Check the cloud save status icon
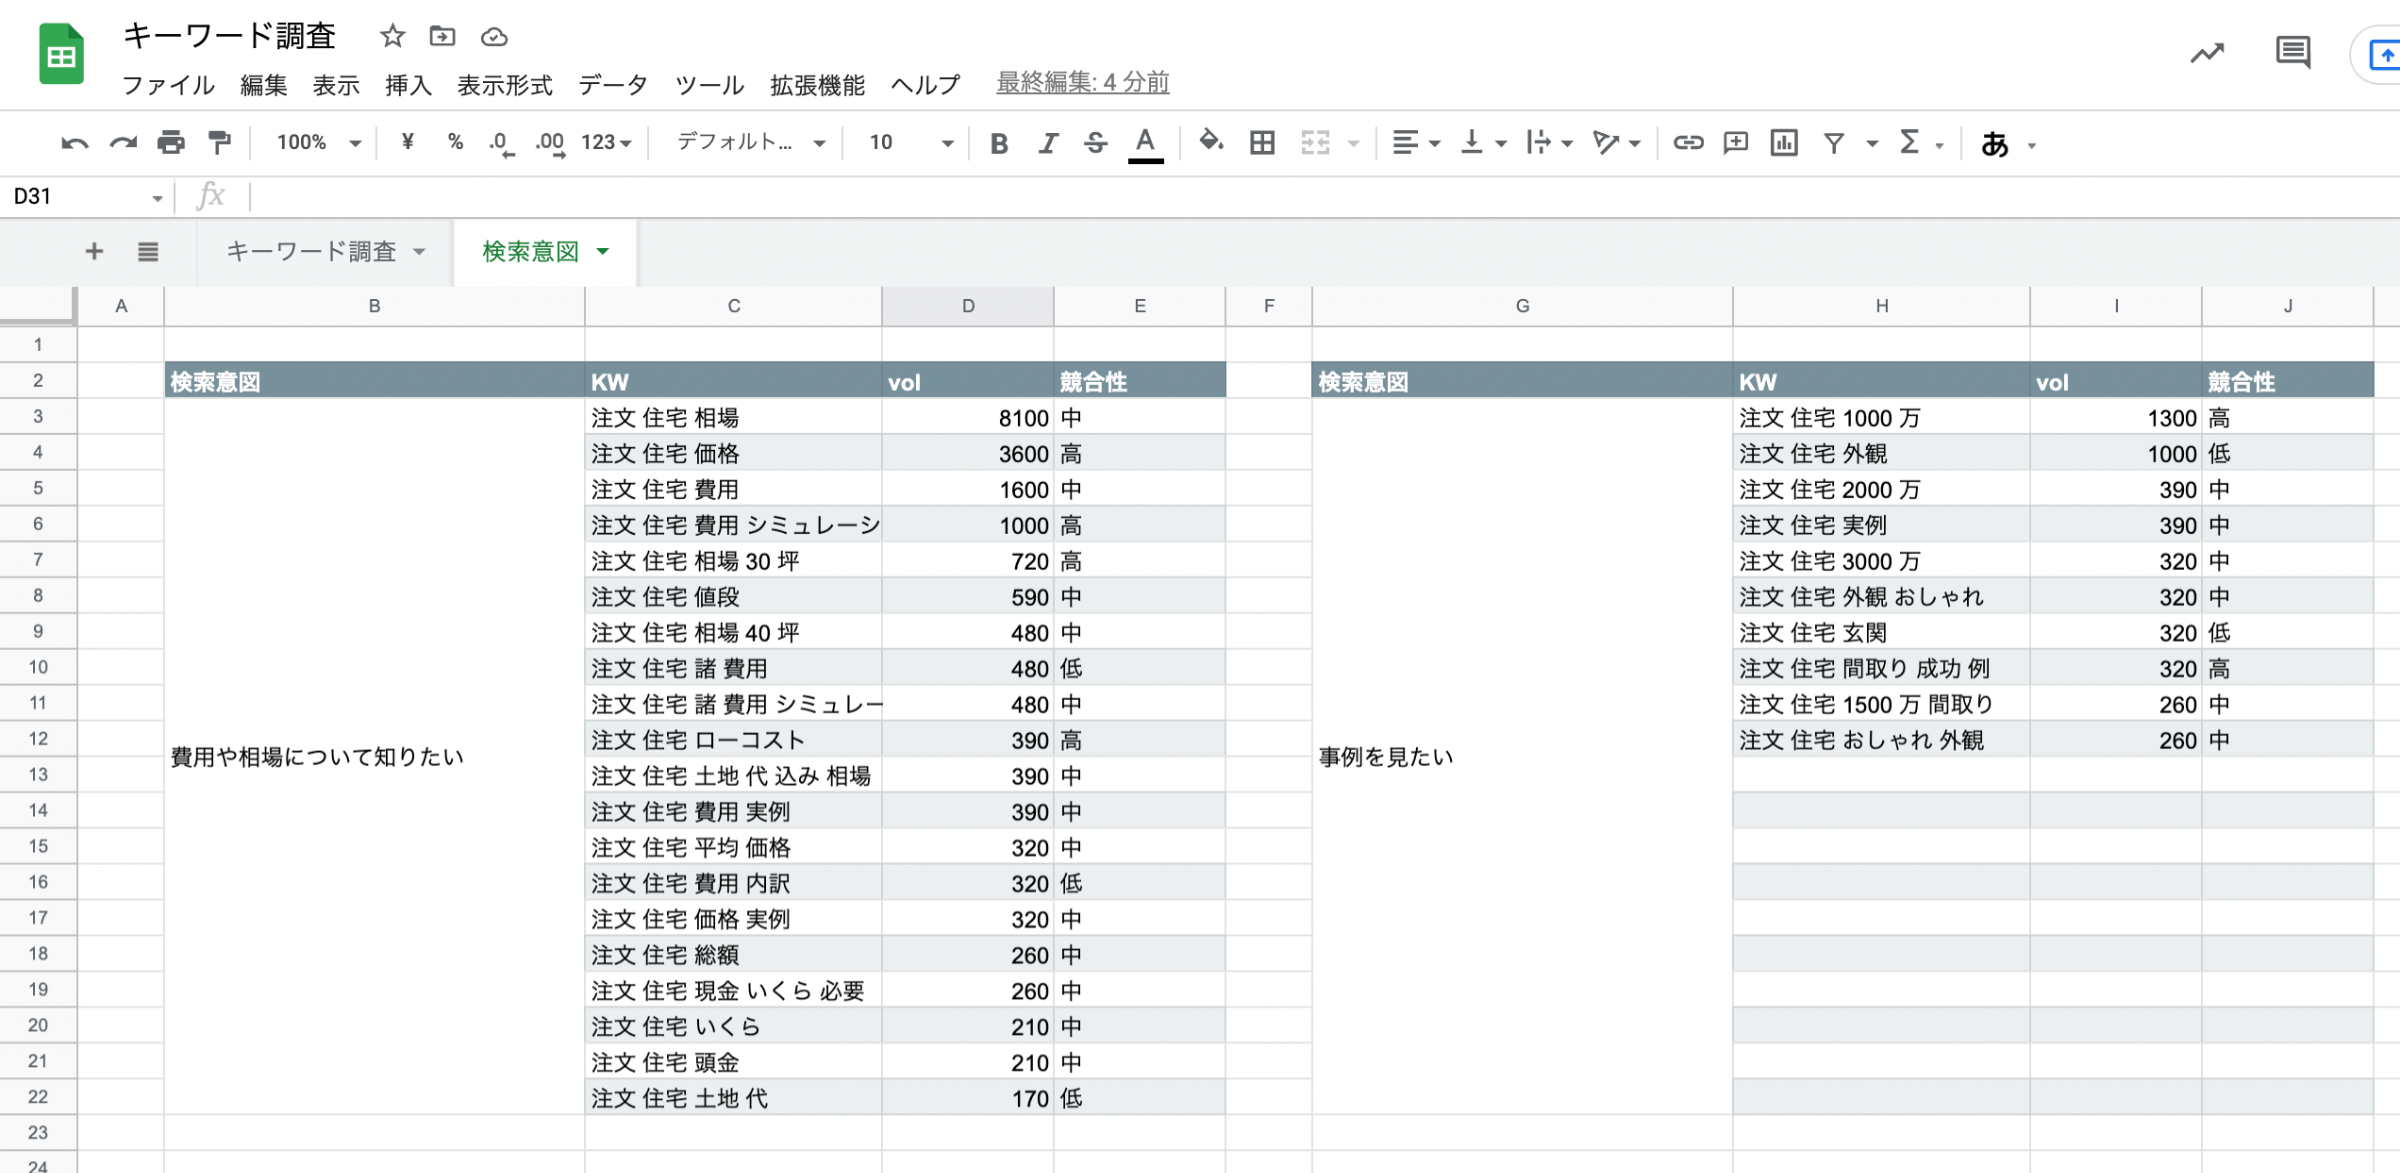 494,38
